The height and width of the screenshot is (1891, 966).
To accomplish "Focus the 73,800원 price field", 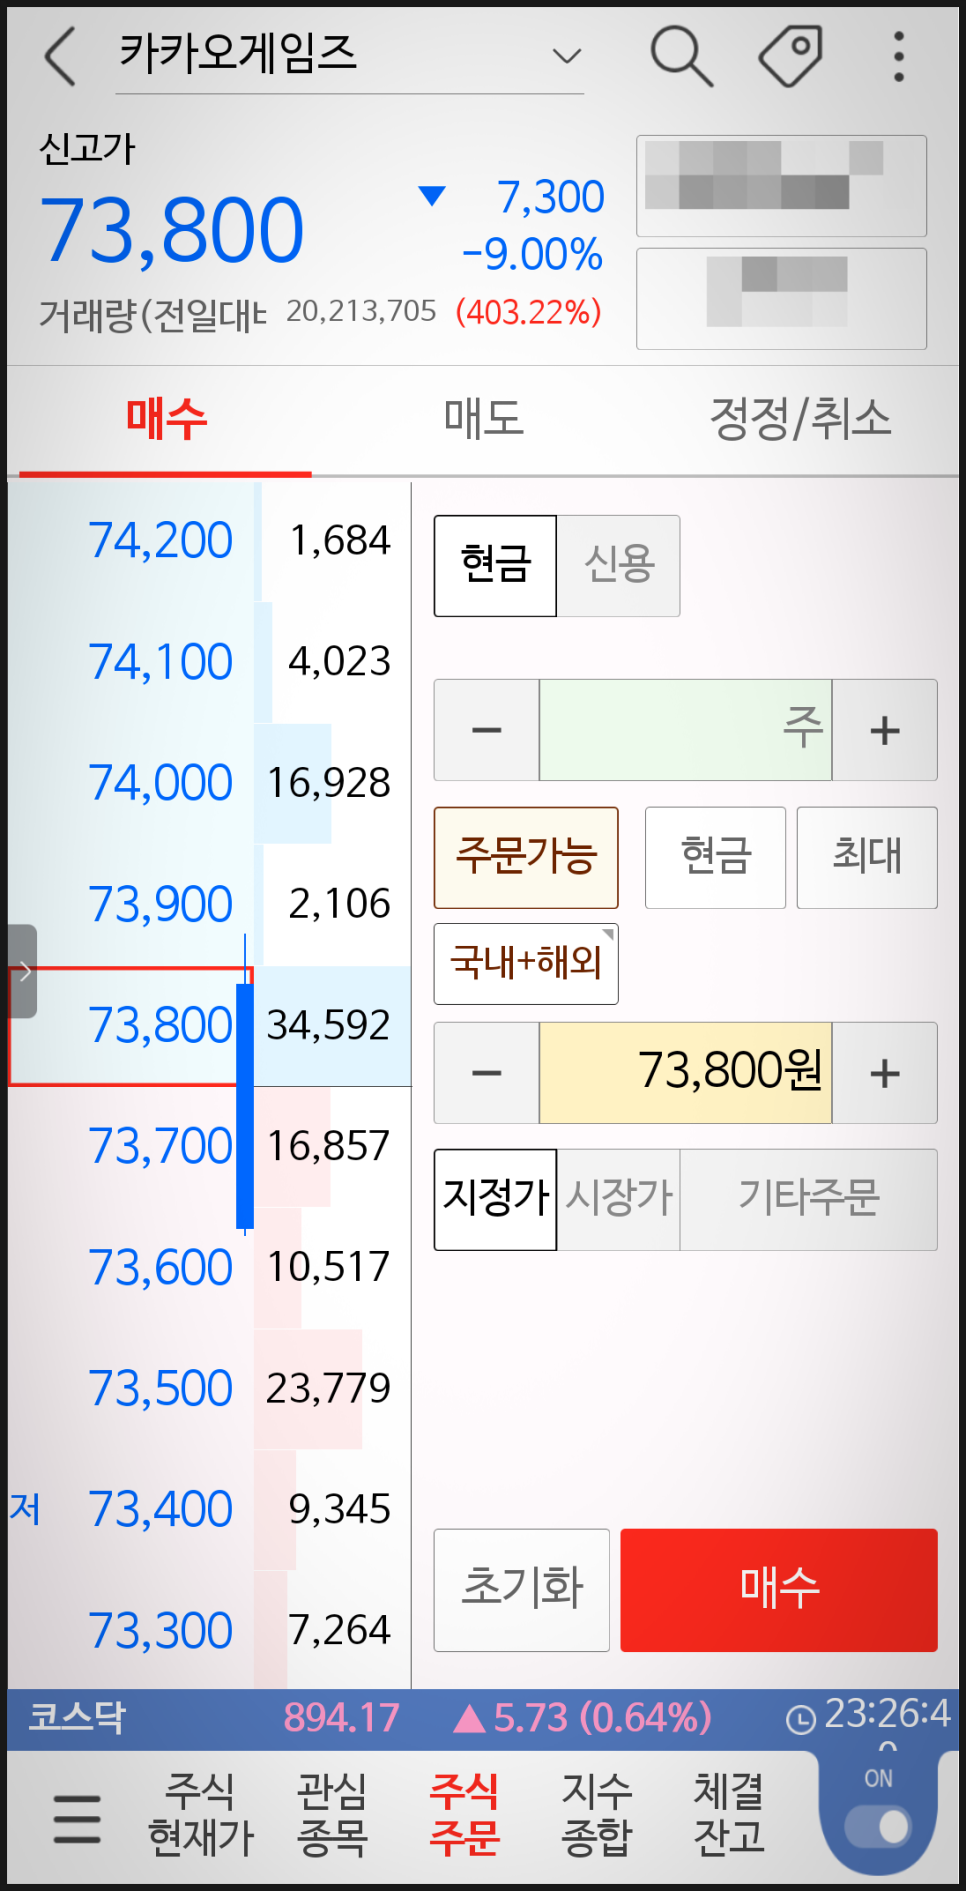I will pos(686,1073).
